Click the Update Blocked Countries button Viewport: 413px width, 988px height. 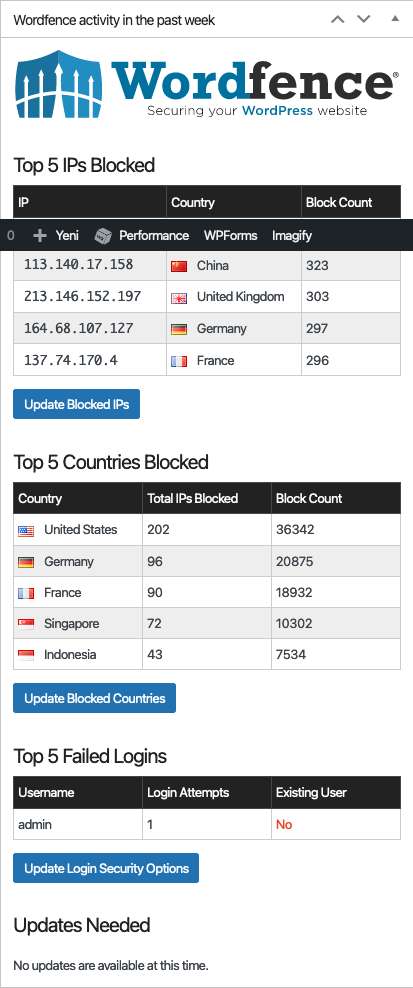coord(95,698)
